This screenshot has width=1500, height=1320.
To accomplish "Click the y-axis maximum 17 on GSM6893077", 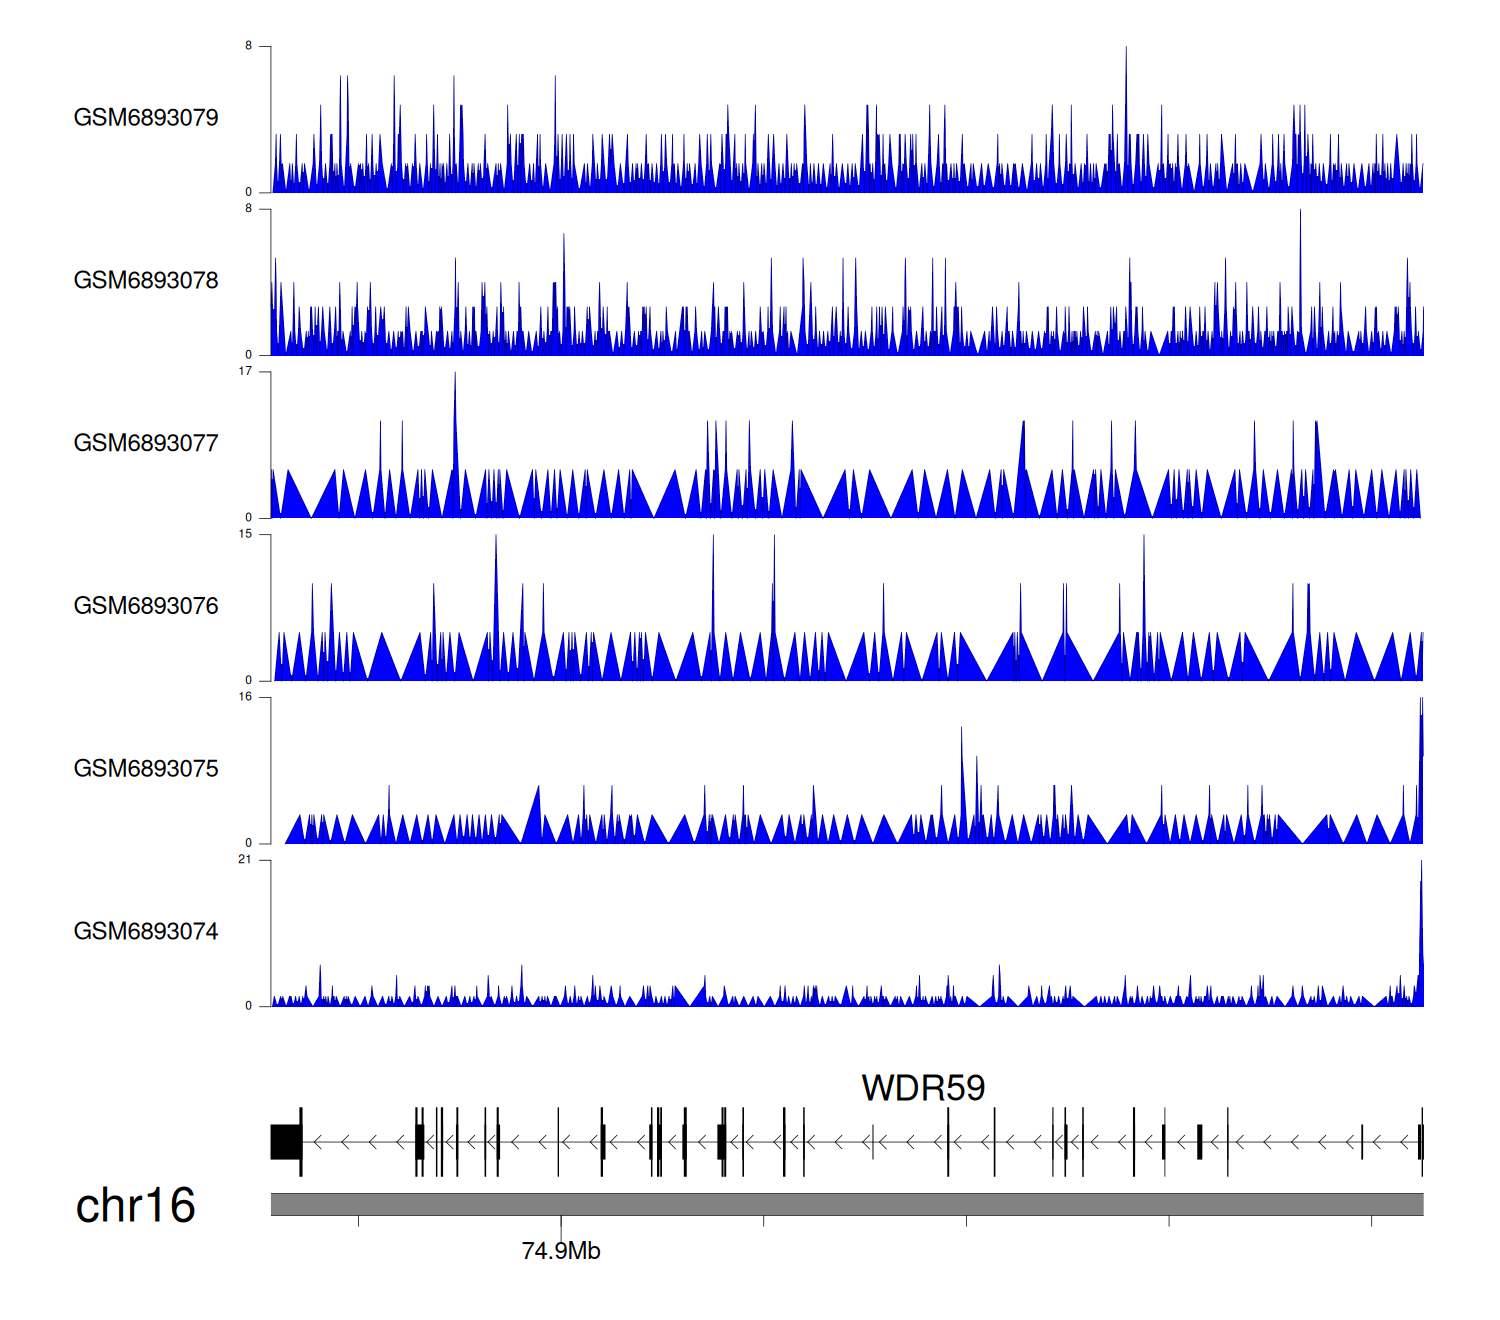I will [245, 372].
